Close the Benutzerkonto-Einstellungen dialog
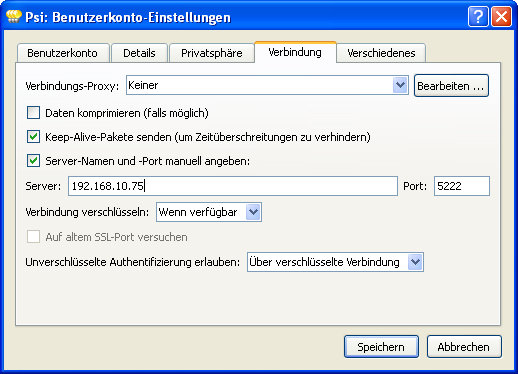 [501, 16]
